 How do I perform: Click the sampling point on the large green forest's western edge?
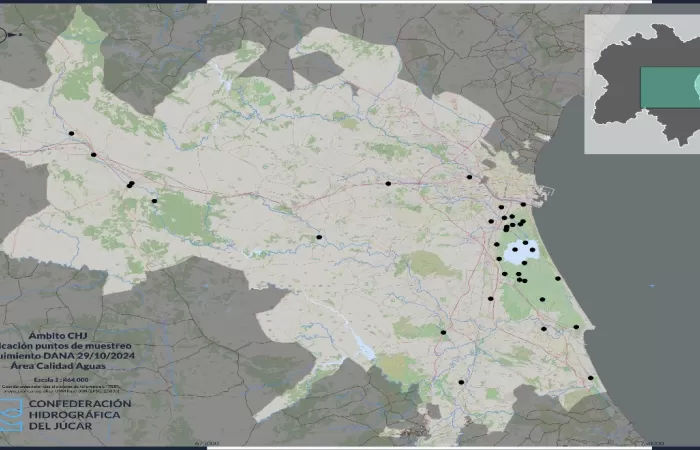point(154,201)
